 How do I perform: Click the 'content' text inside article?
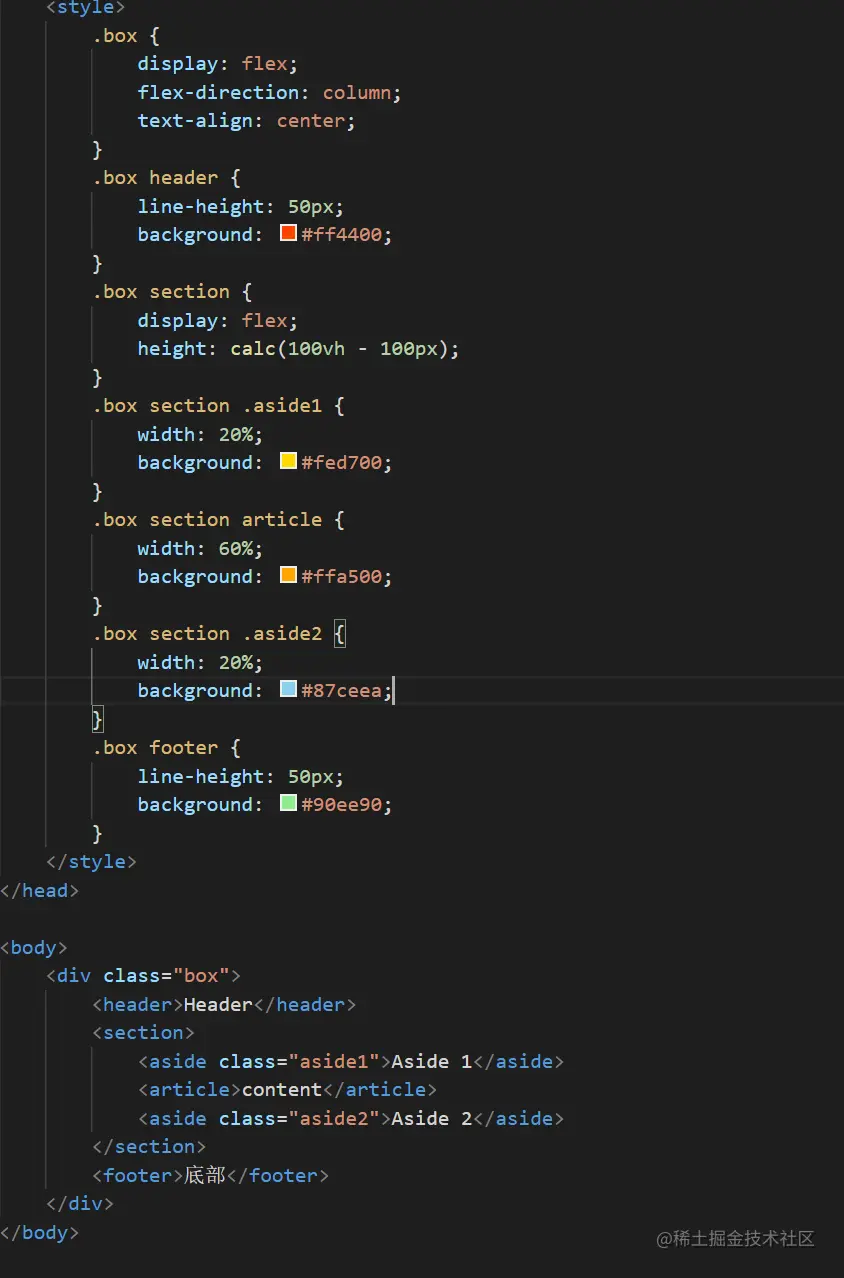pyautogui.click(x=281, y=1089)
